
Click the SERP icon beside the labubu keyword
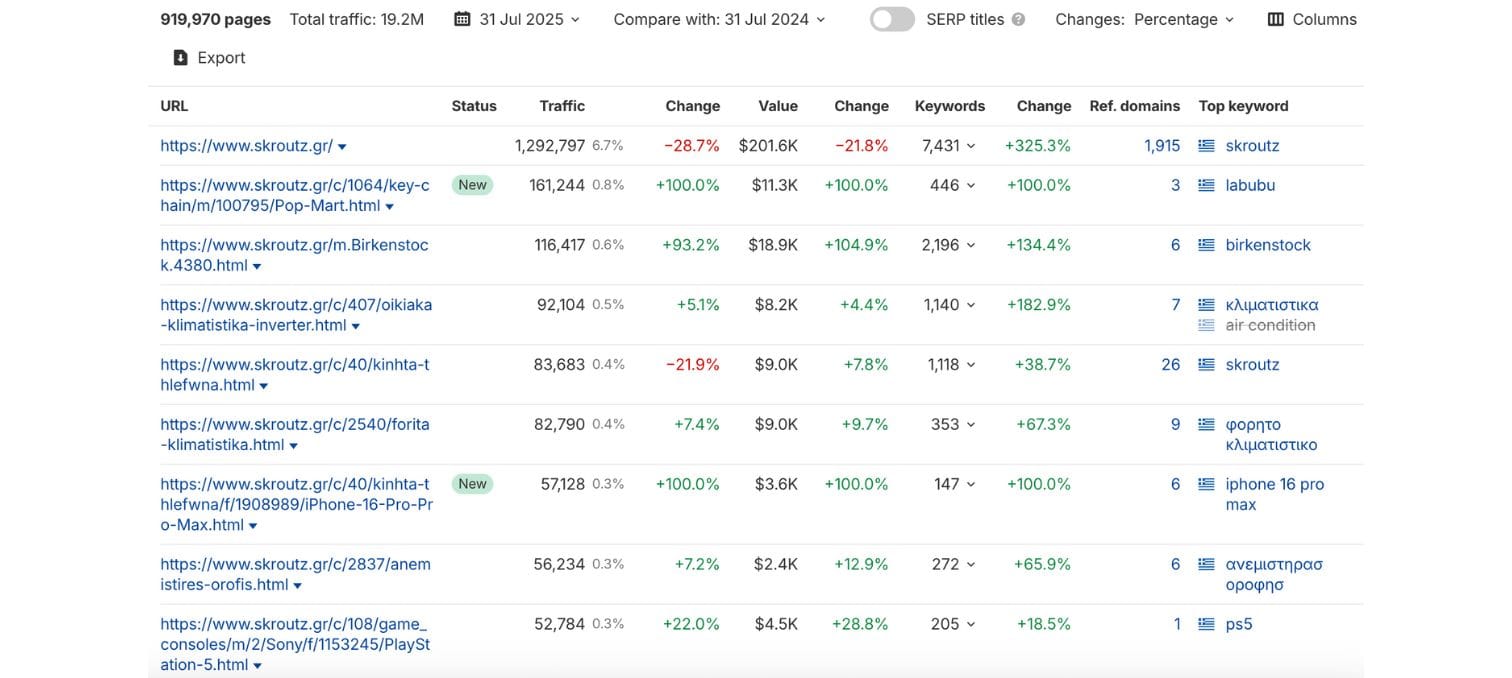click(x=1206, y=185)
